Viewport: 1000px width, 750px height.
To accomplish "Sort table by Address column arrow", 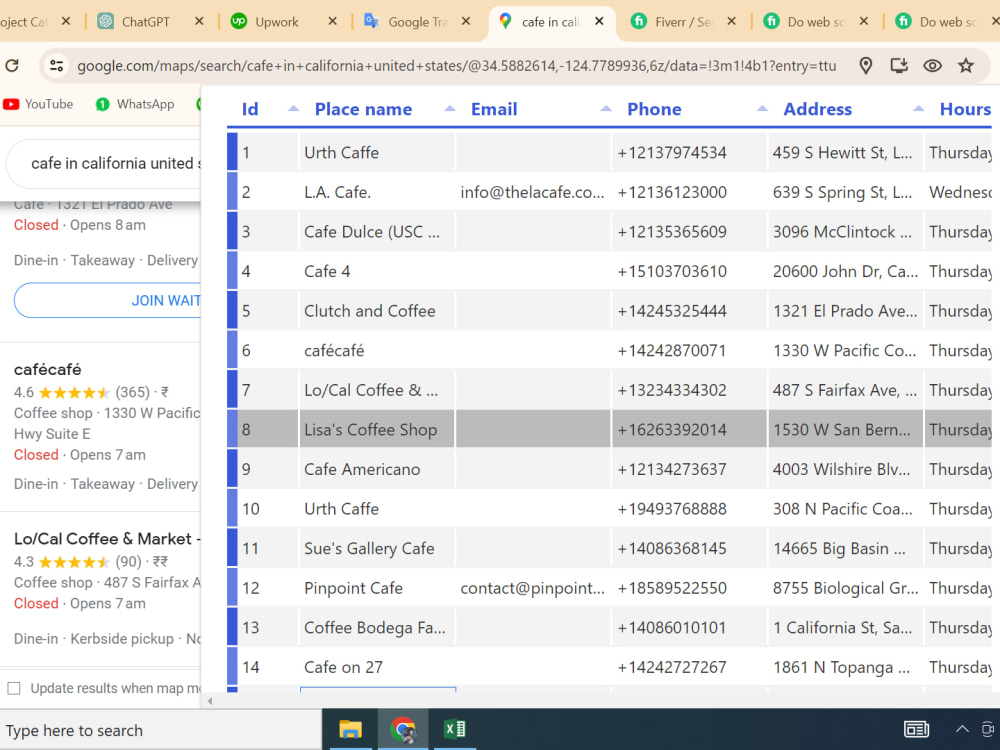I will click(x=918, y=108).
